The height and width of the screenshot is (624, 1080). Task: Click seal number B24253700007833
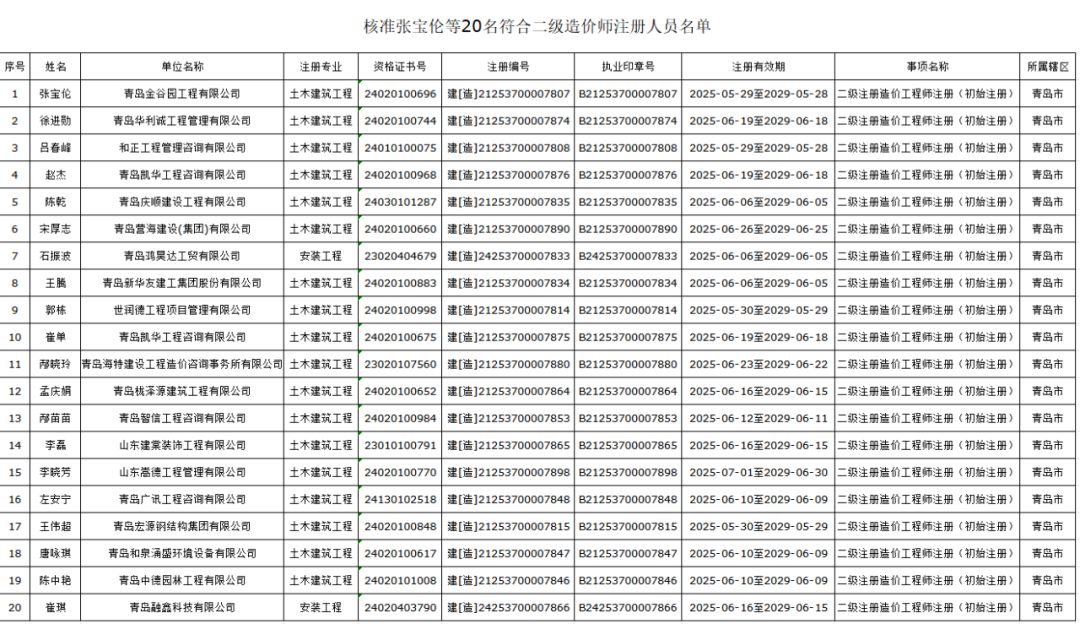point(628,256)
